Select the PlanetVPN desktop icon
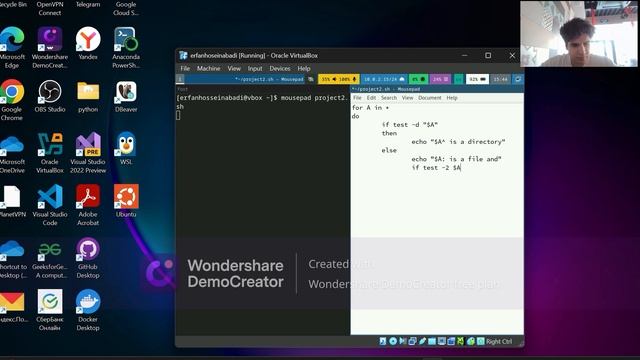 click(12, 201)
